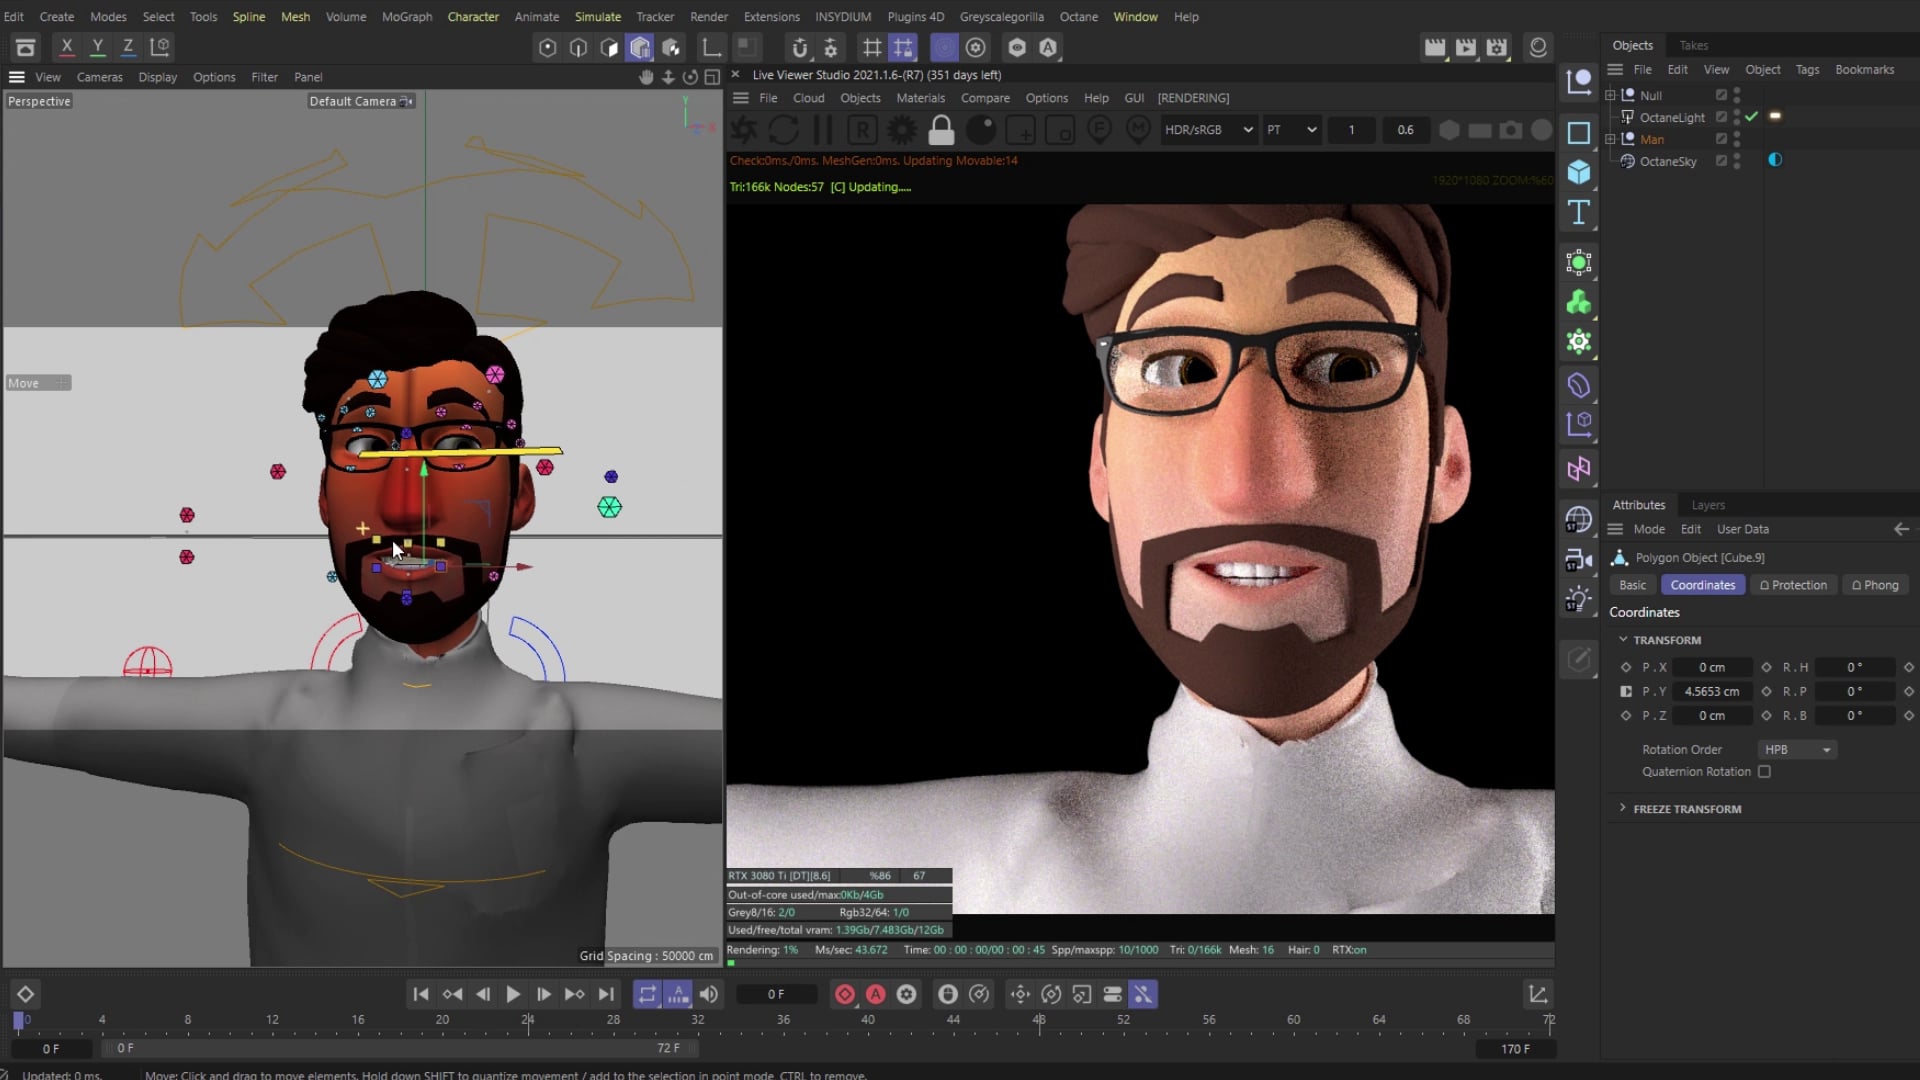Viewport: 1920px width, 1080px height.
Task: Restart the Octane render with the refresh icon
Action: (x=784, y=130)
